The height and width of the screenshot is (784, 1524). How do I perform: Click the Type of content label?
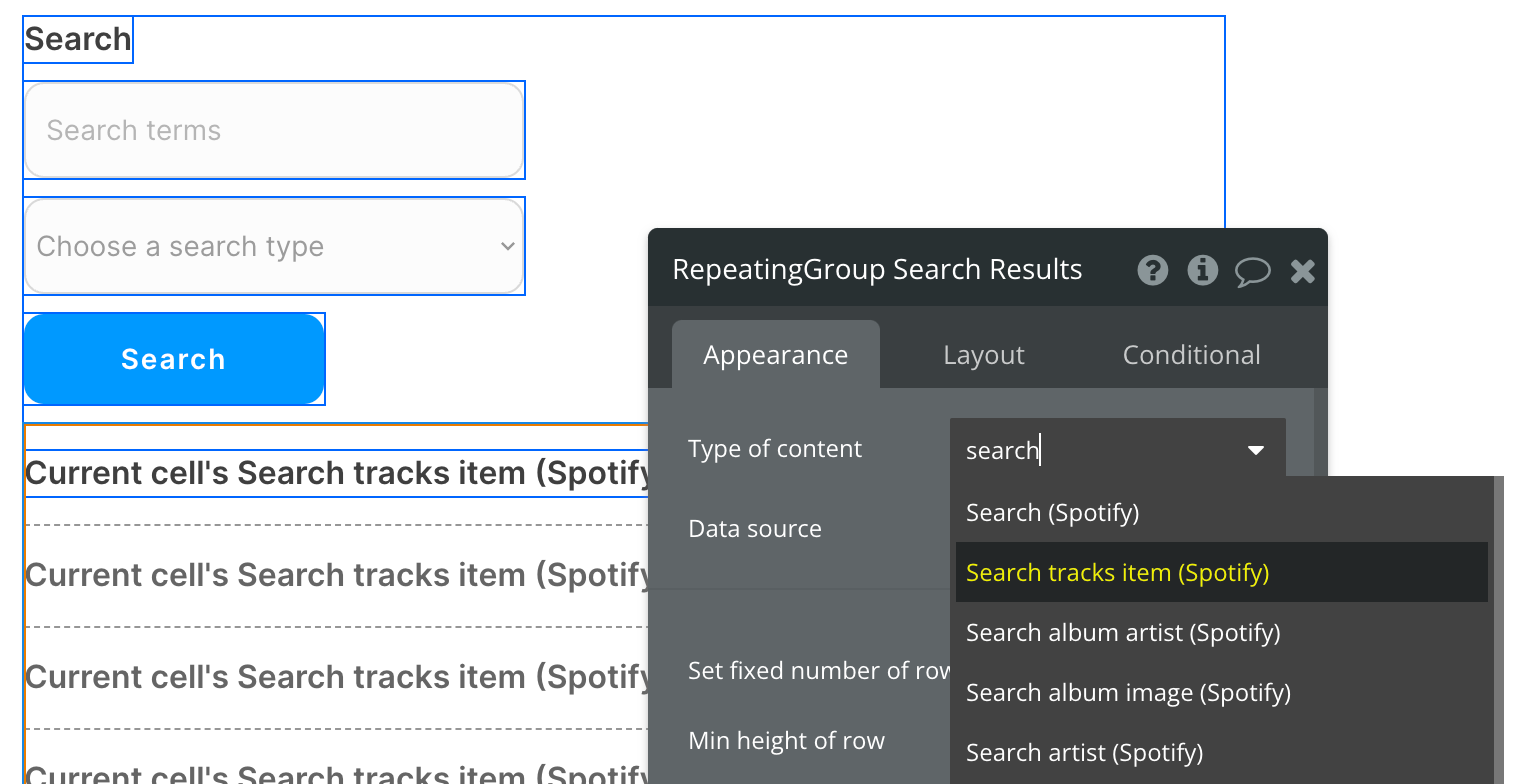[775, 449]
